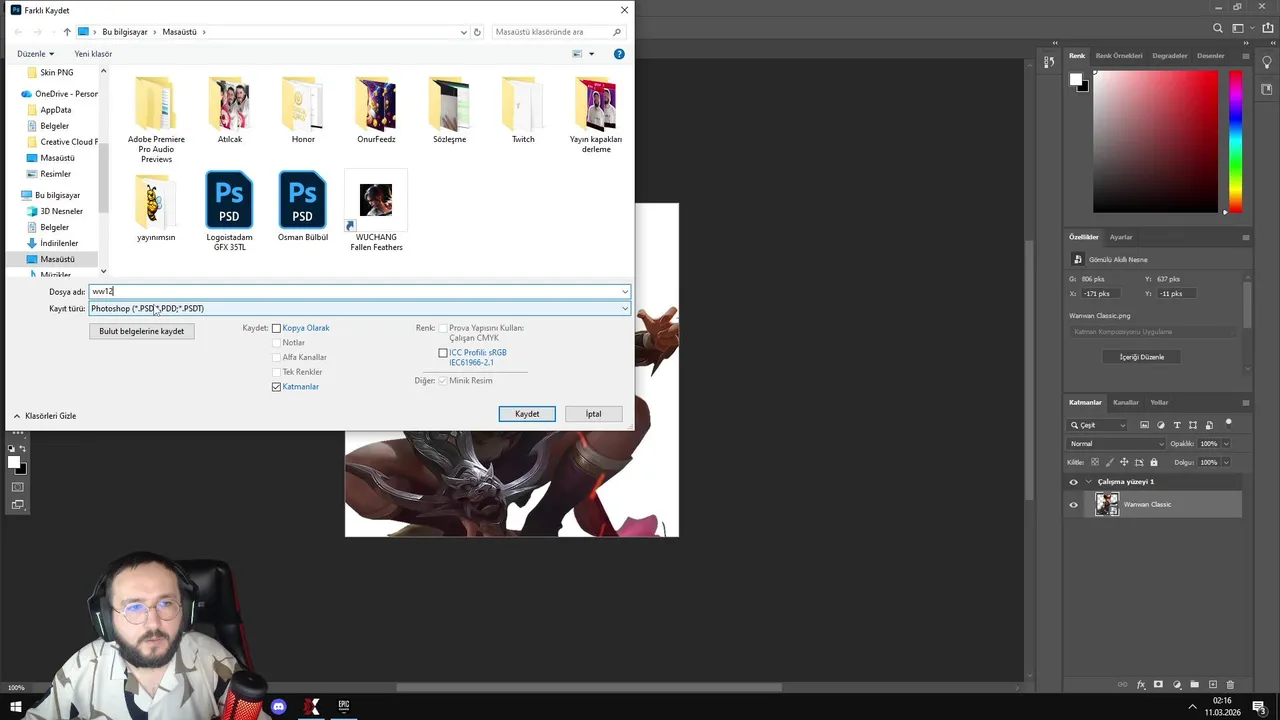Pick a color in the red gradient field

tap(1156, 142)
